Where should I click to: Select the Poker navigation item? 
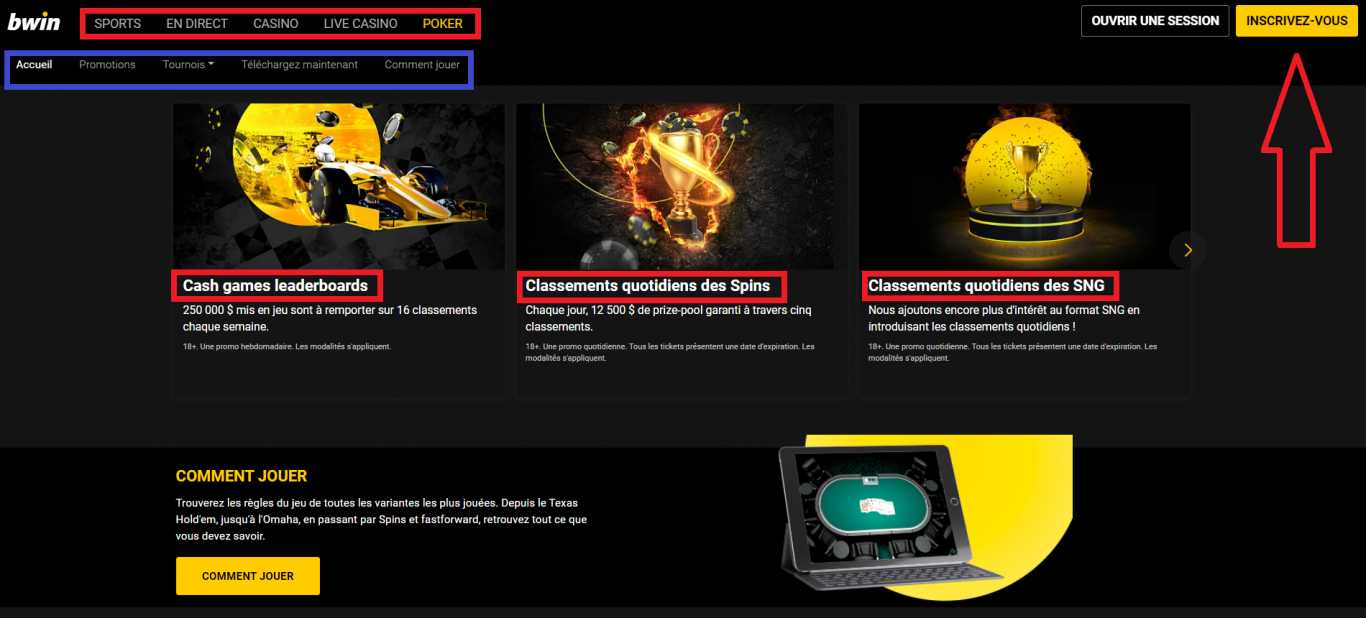[442, 23]
